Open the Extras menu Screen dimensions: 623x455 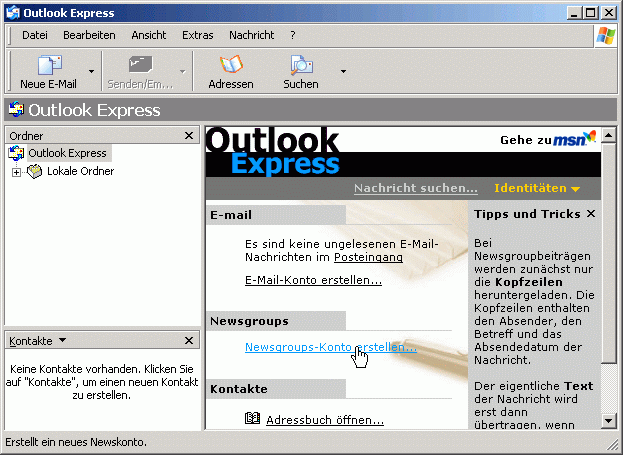click(x=198, y=35)
